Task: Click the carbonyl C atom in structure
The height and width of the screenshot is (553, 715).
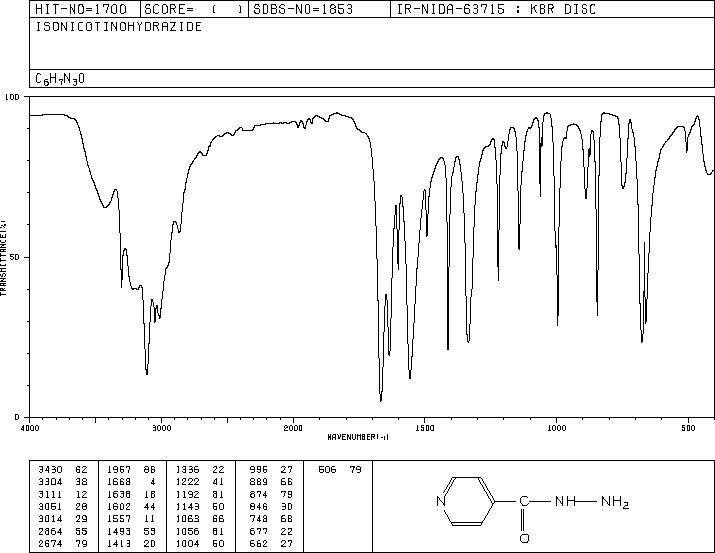Action: coord(524,501)
